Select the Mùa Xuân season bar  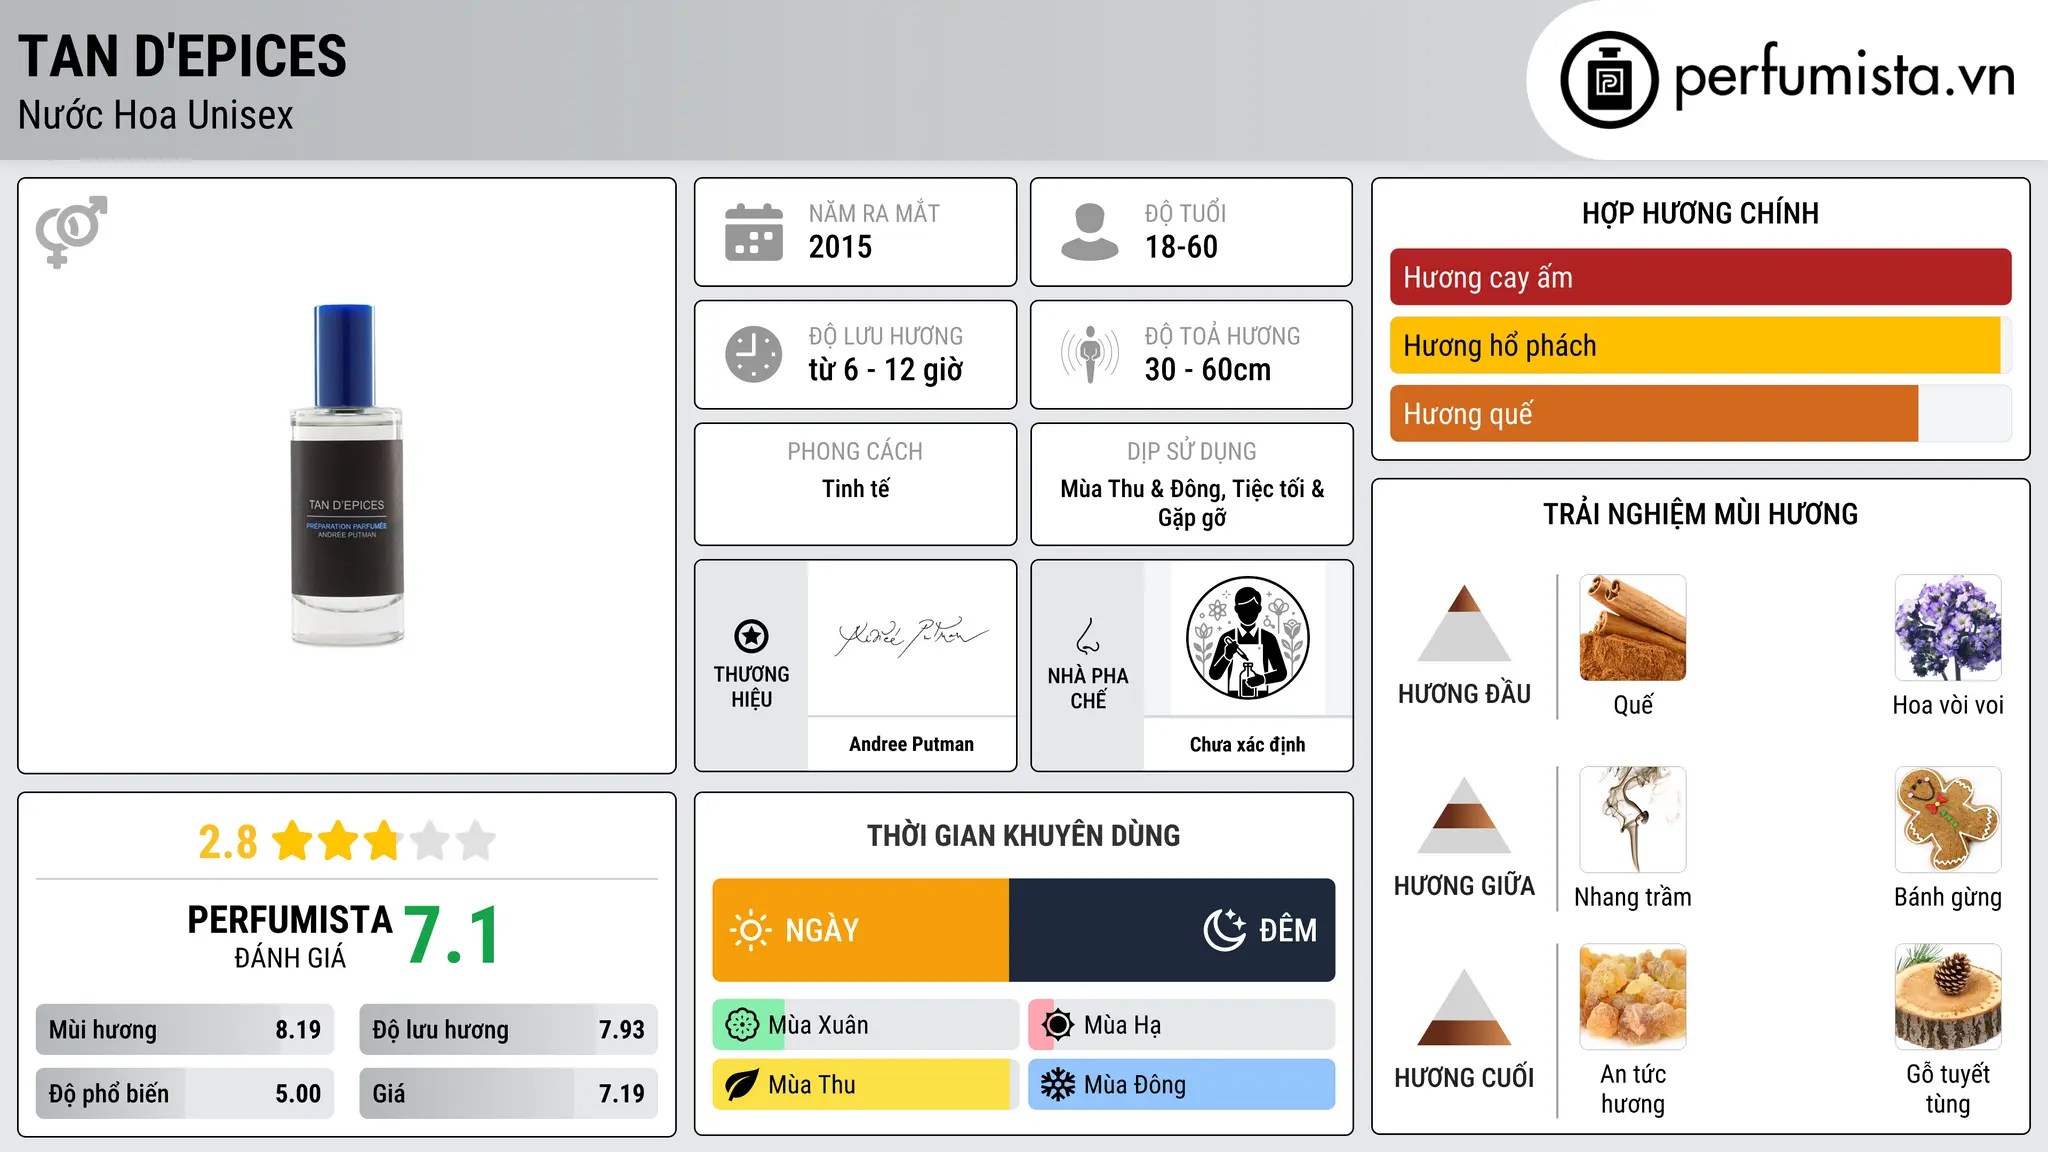coord(865,1025)
